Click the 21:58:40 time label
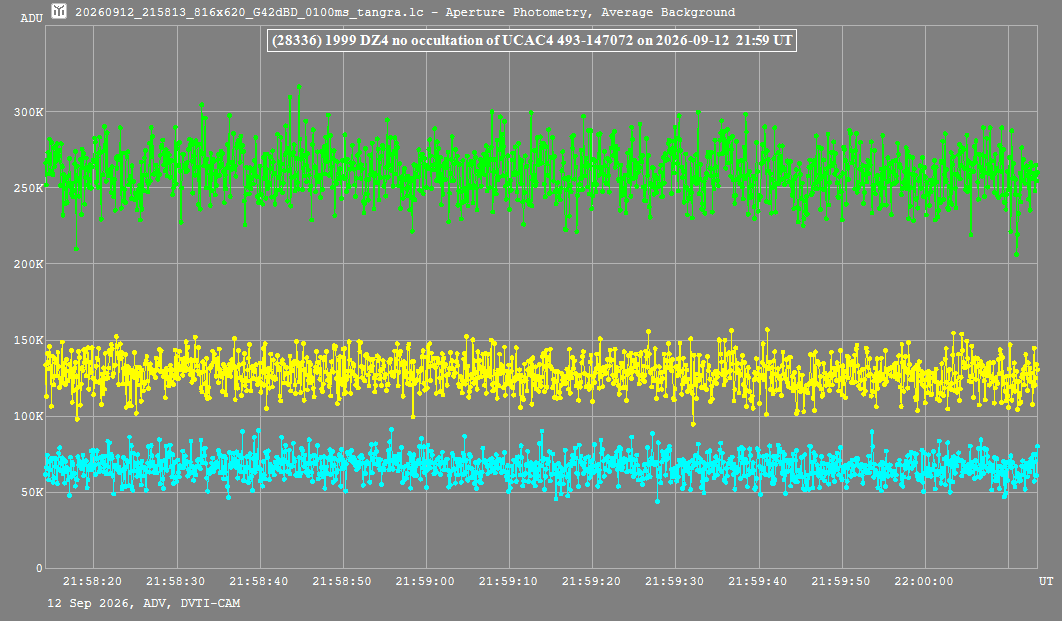Image resolution: width=1062 pixels, height=621 pixels. 259,581
